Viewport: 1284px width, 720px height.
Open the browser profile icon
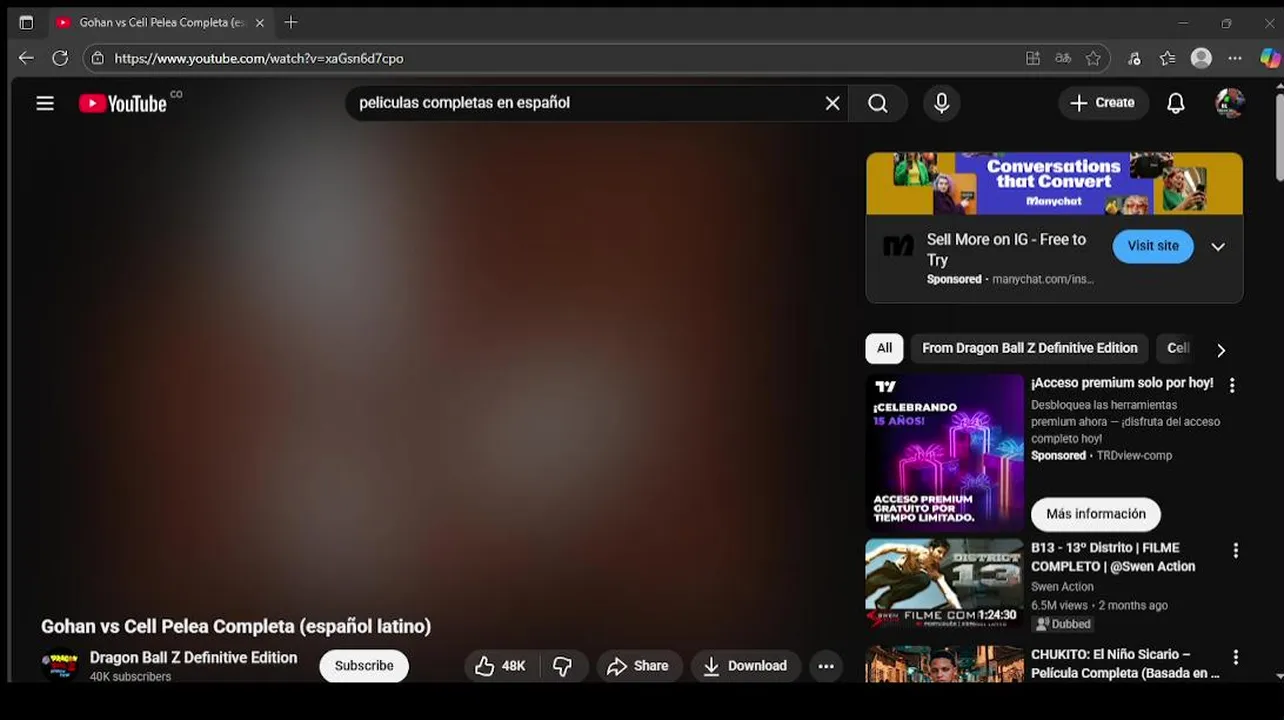click(x=1201, y=58)
